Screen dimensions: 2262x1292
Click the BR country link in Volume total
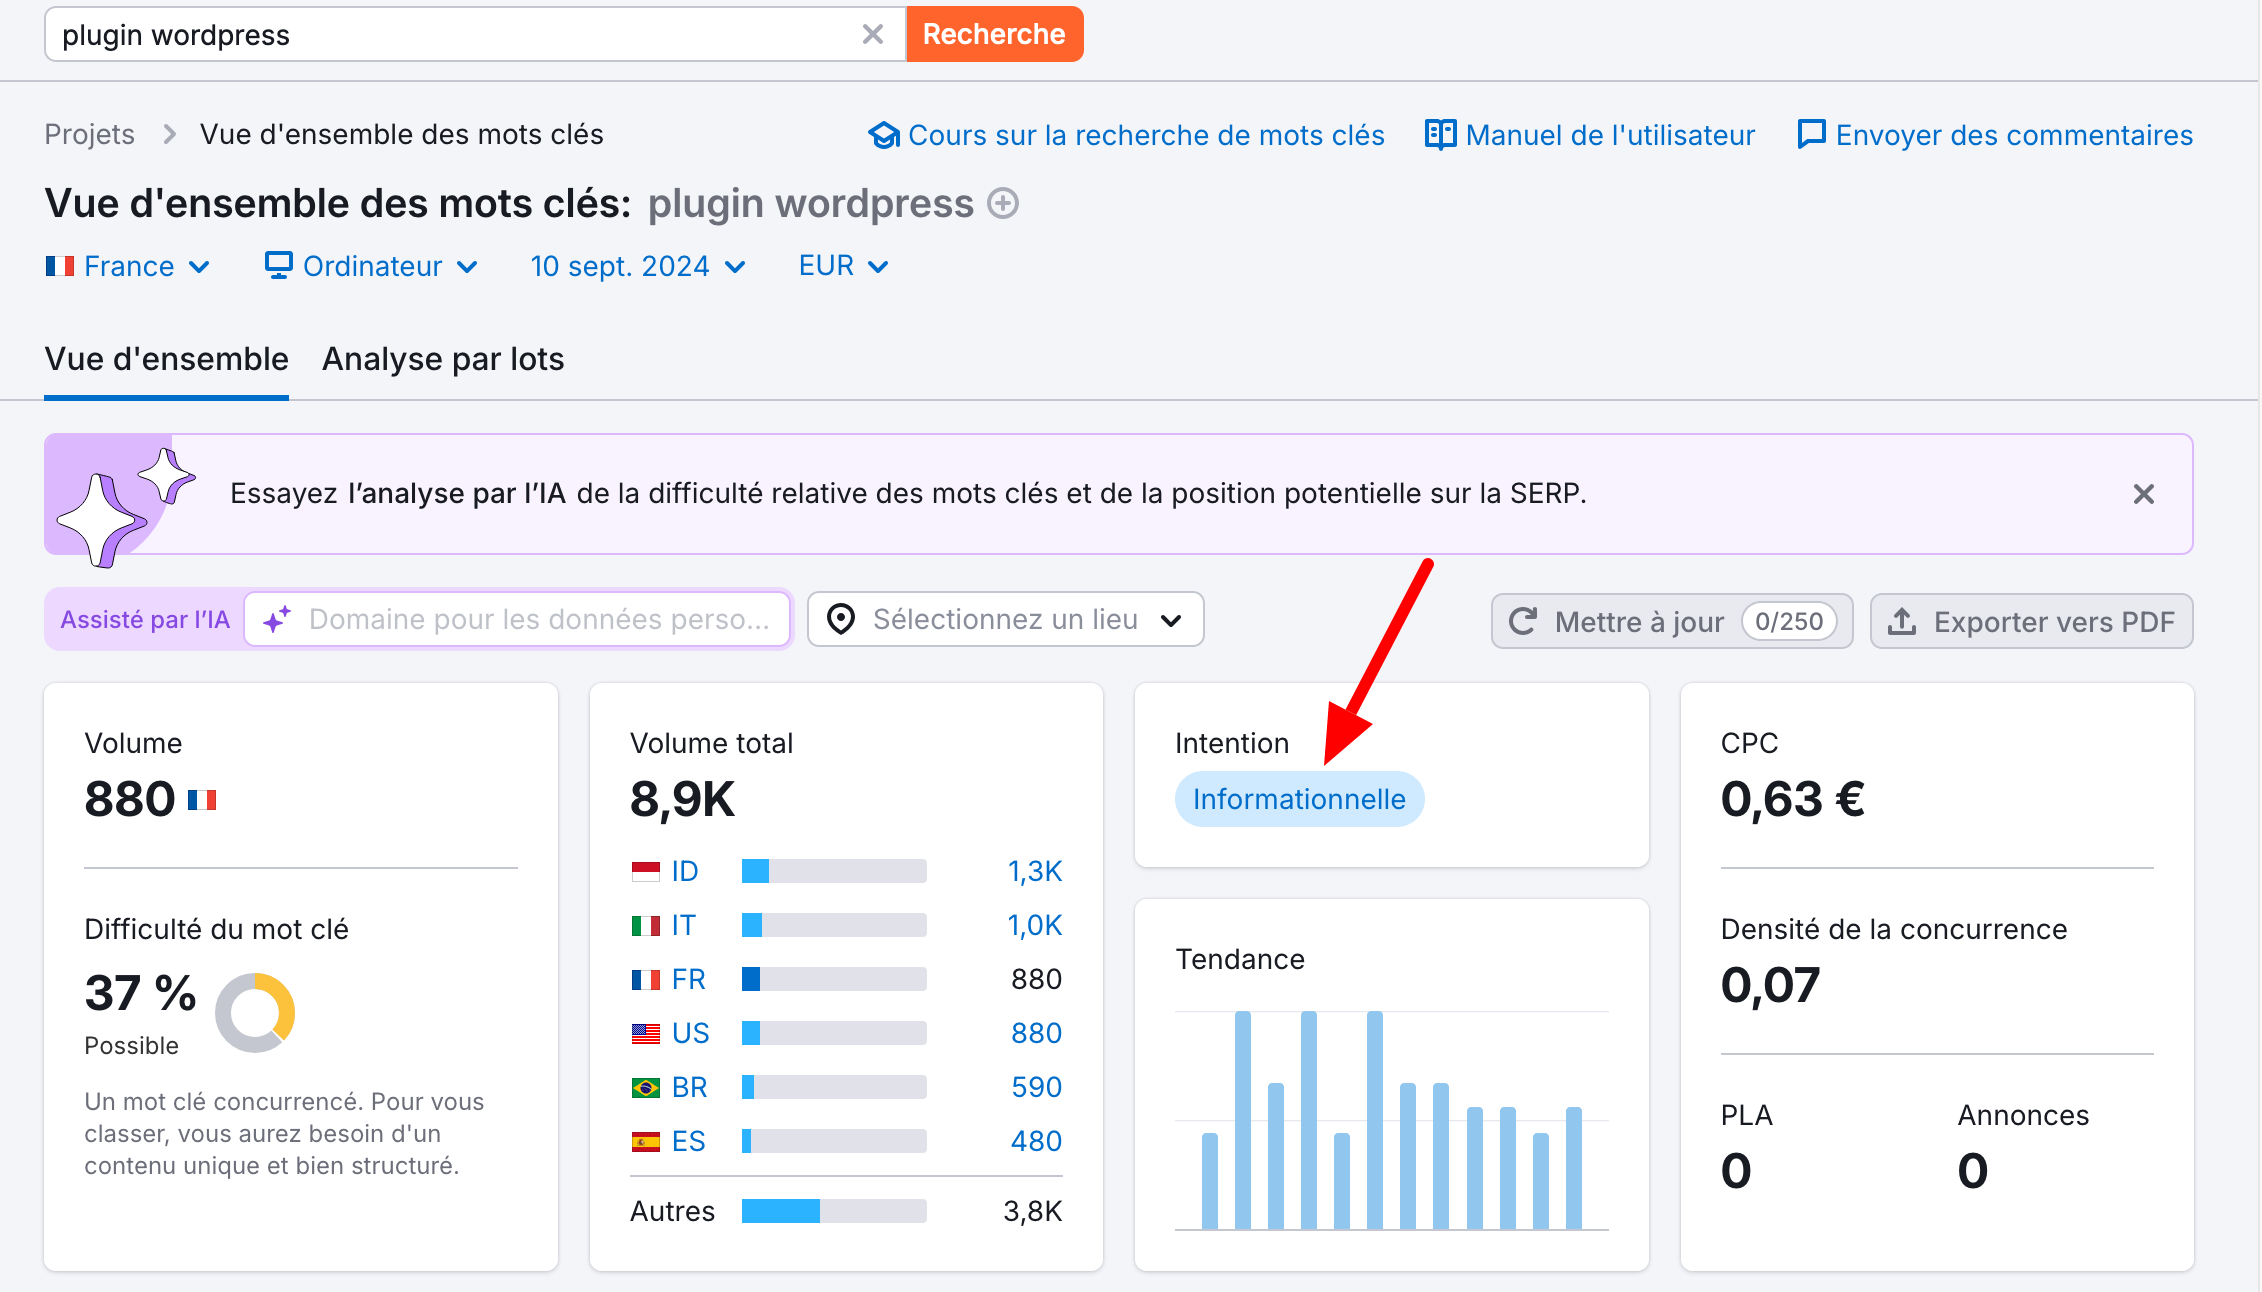(689, 1087)
